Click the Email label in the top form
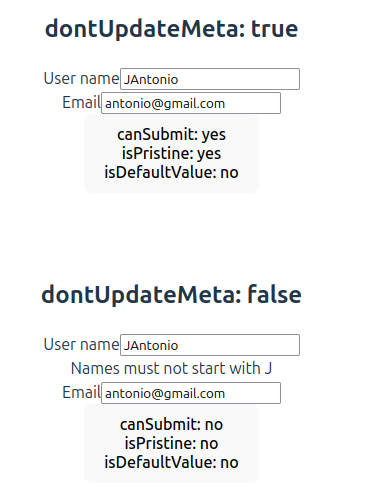 coord(81,102)
